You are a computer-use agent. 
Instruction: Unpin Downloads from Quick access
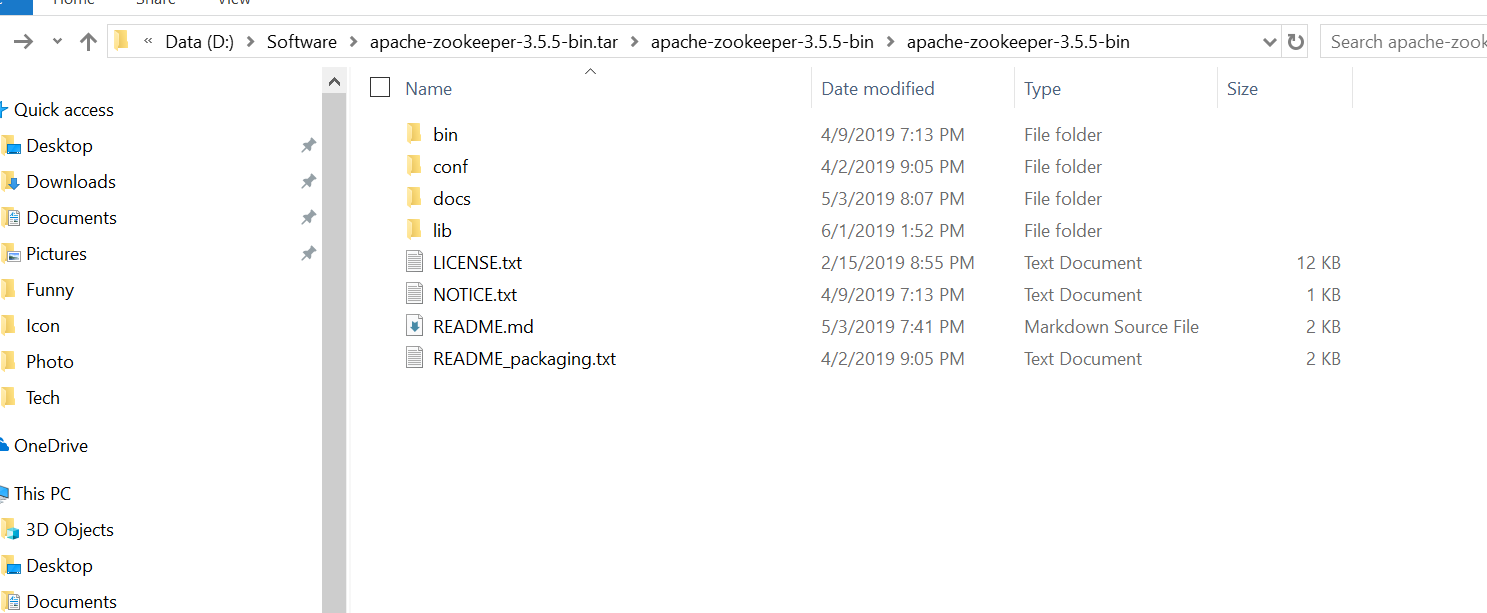(x=308, y=182)
